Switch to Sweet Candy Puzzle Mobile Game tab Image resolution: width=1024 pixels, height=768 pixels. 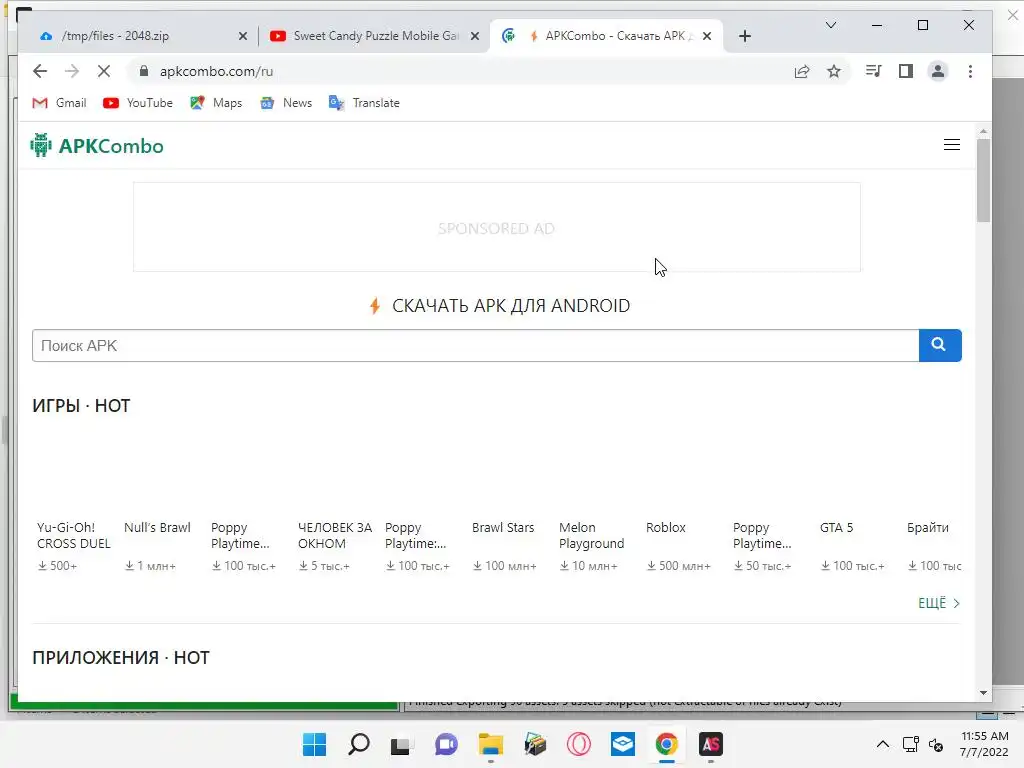pos(375,36)
